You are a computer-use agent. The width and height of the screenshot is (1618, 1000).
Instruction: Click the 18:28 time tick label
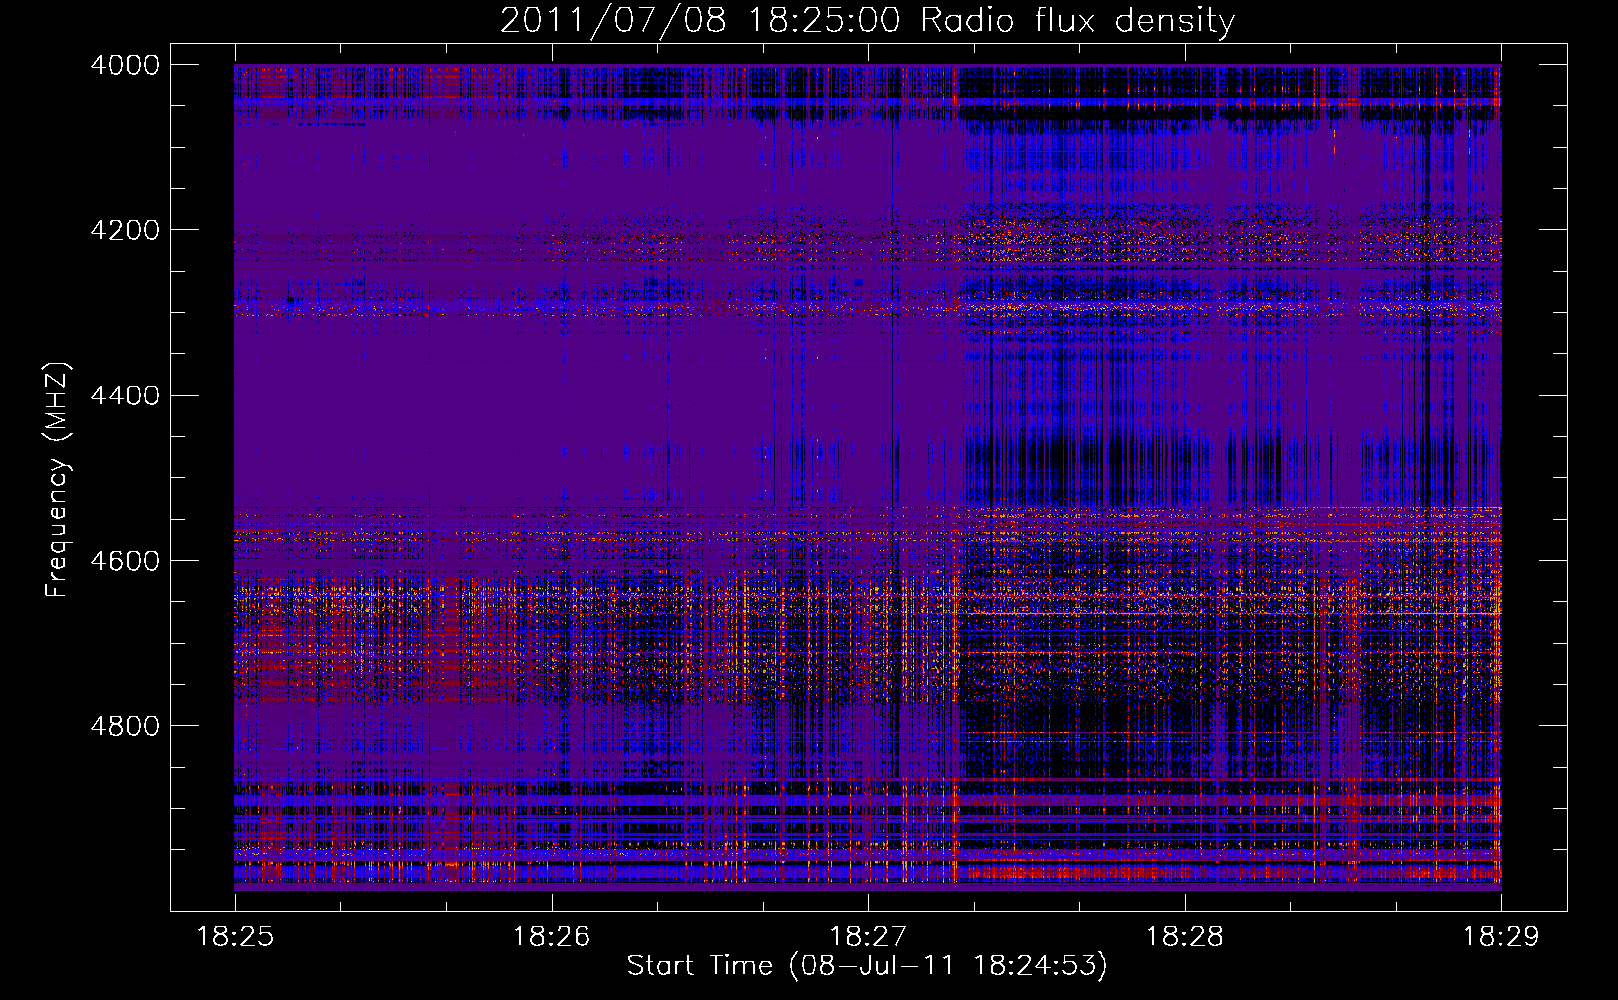click(x=1184, y=937)
